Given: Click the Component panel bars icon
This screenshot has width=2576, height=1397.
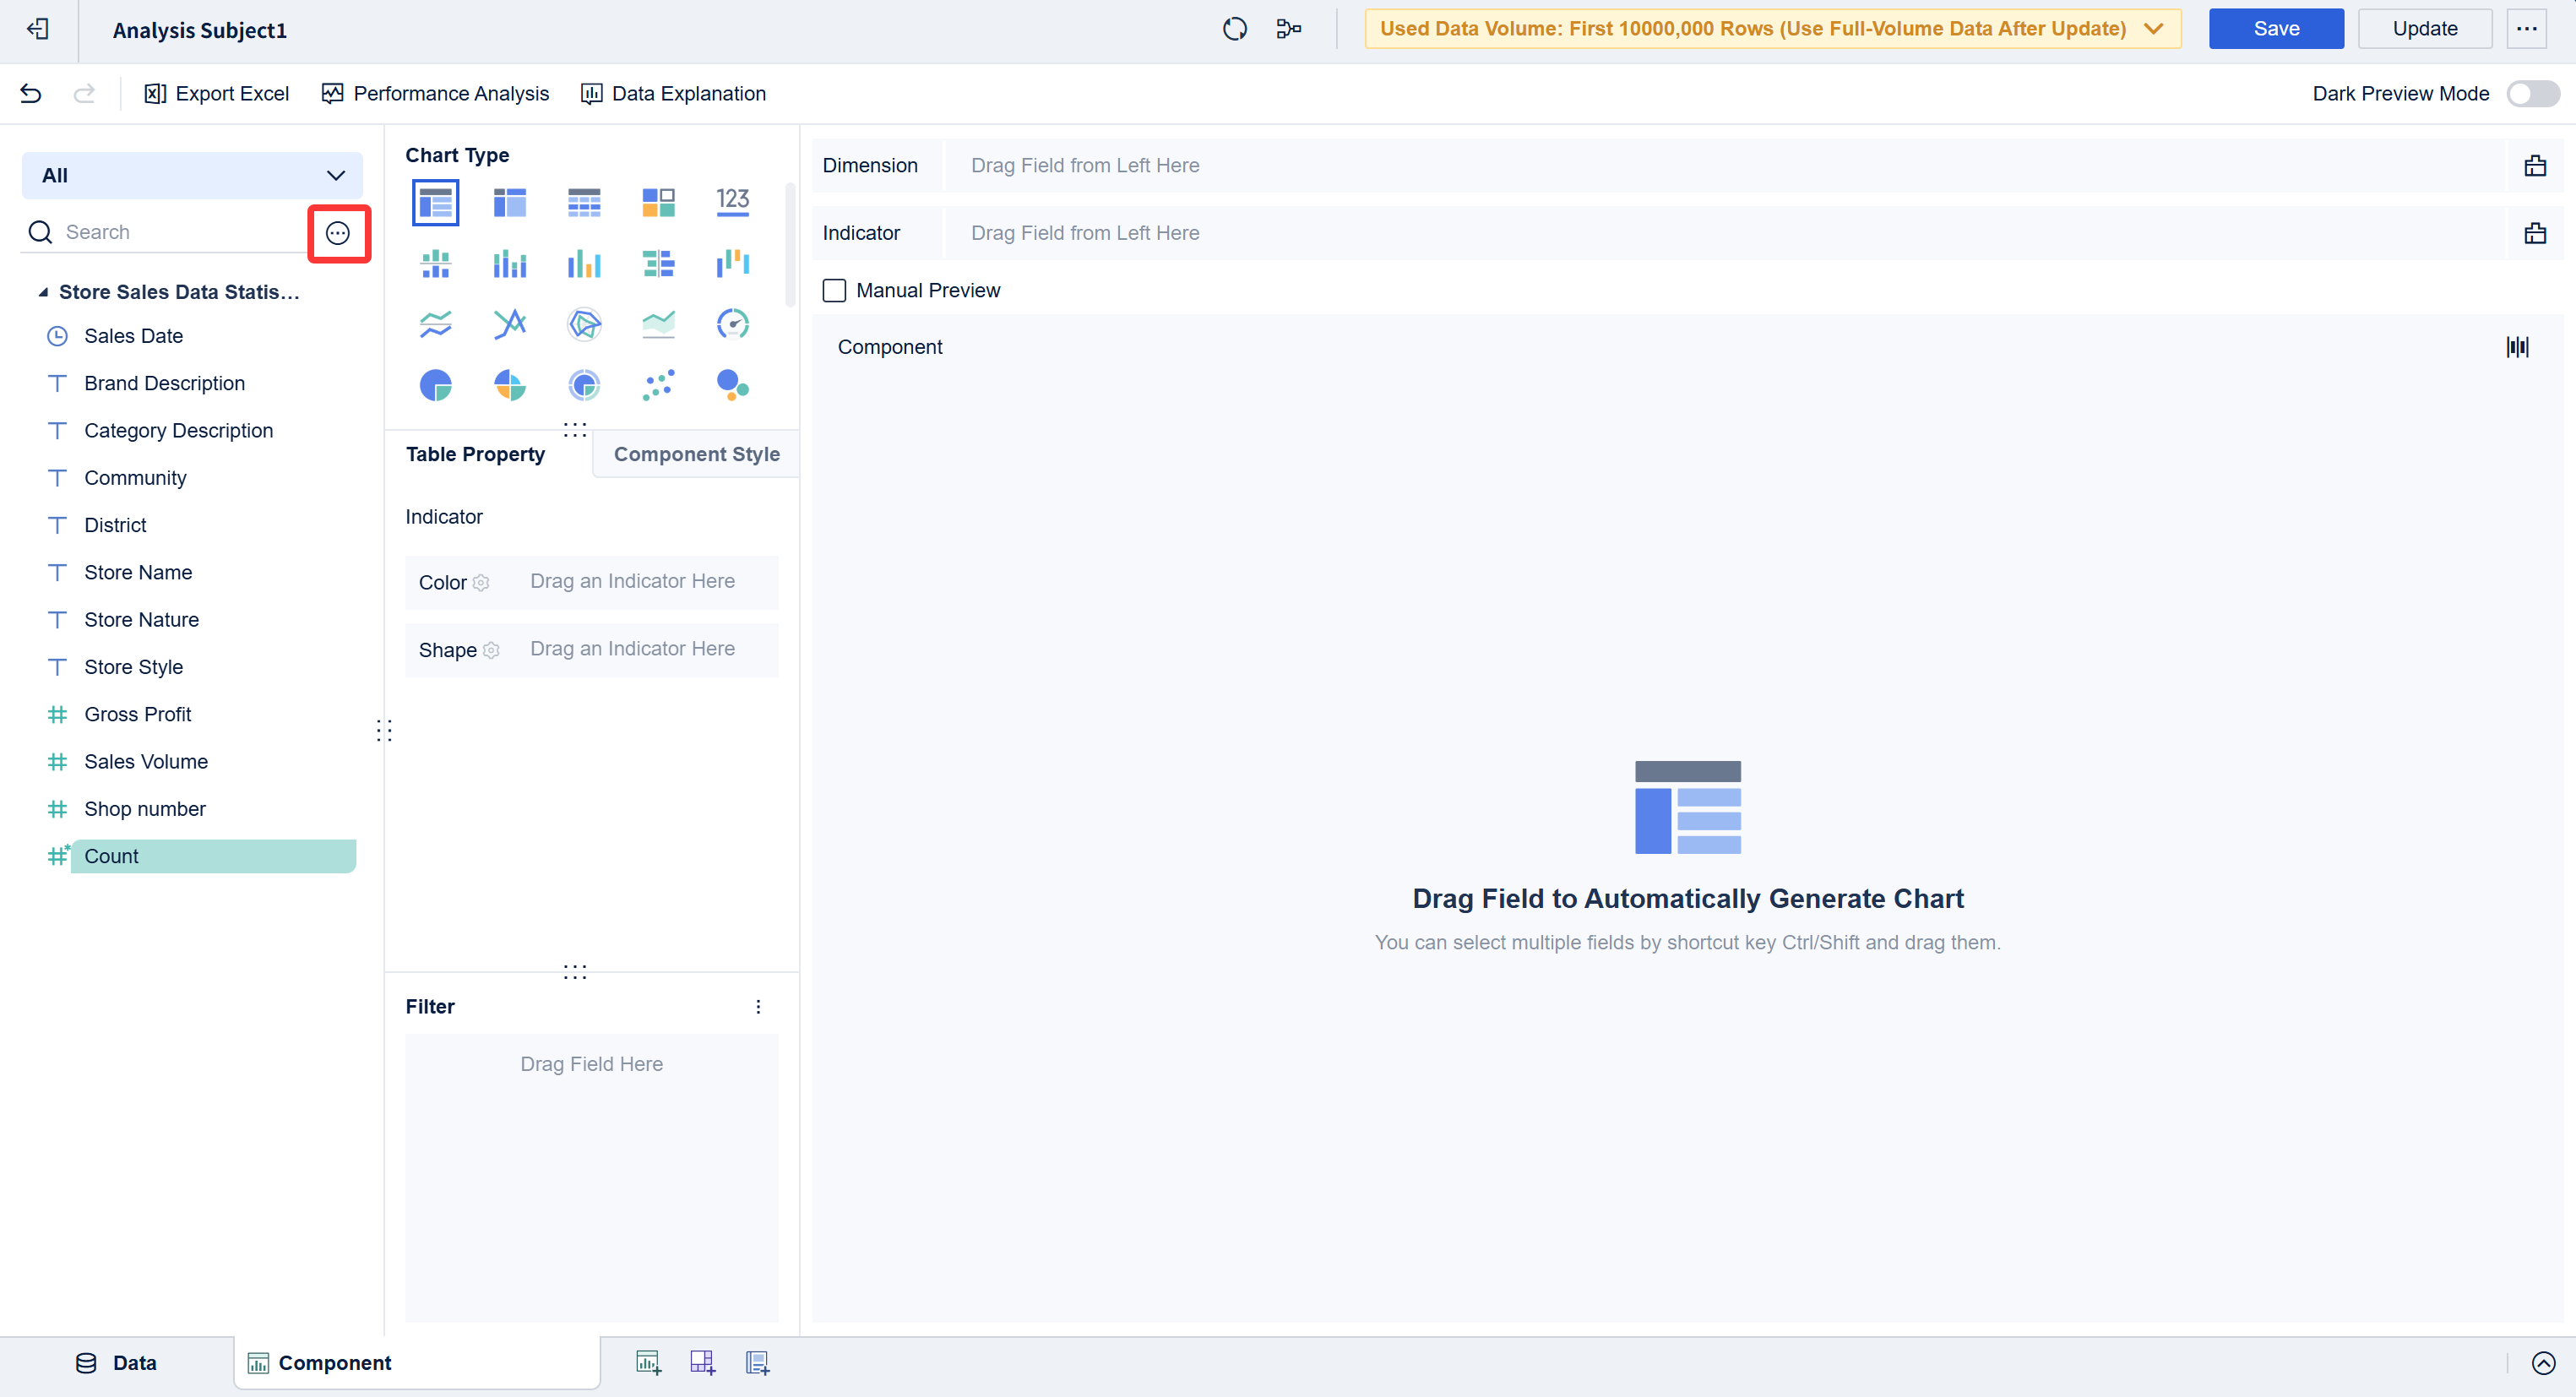Looking at the screenshot, I should (x=2517, y=347).
